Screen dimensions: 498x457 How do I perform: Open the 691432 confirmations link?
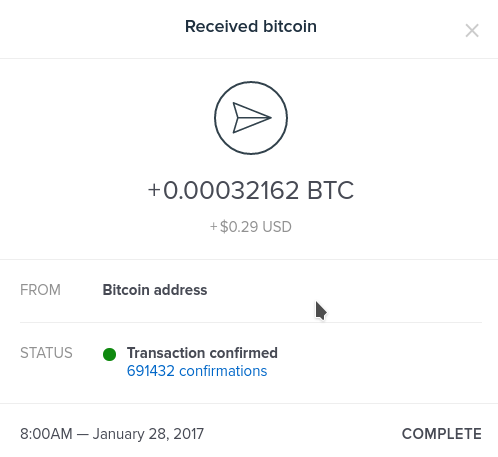(197, 371)
